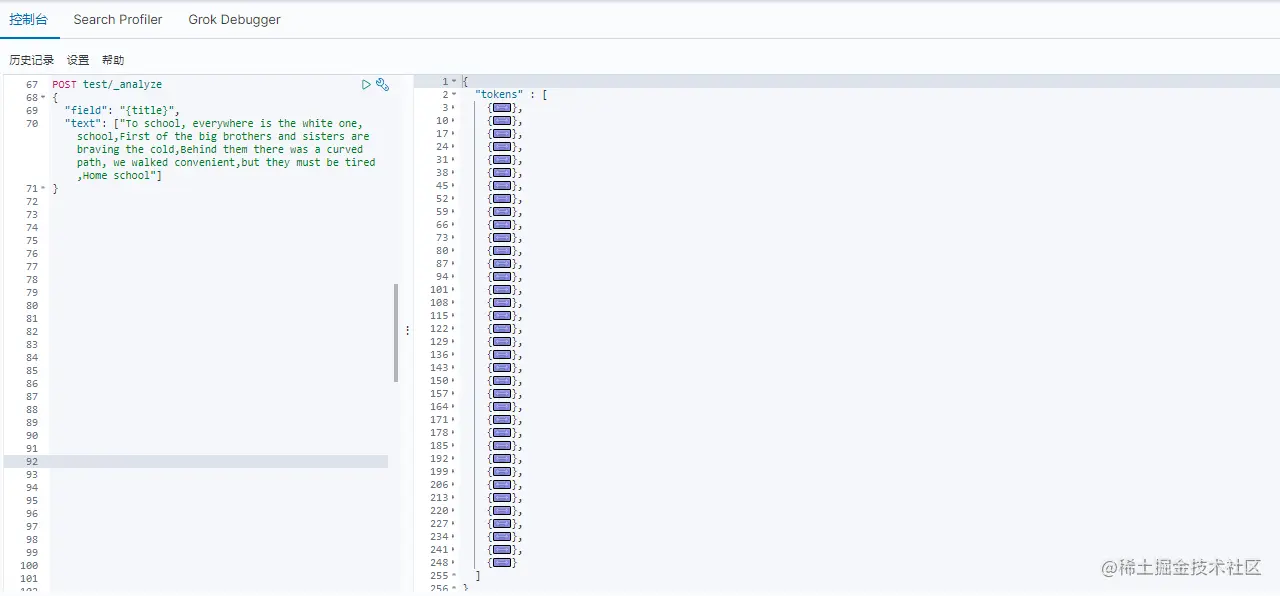1280x596 pixels.
Task: Switch to the 控制台 tab
Action: click(28, 19)
